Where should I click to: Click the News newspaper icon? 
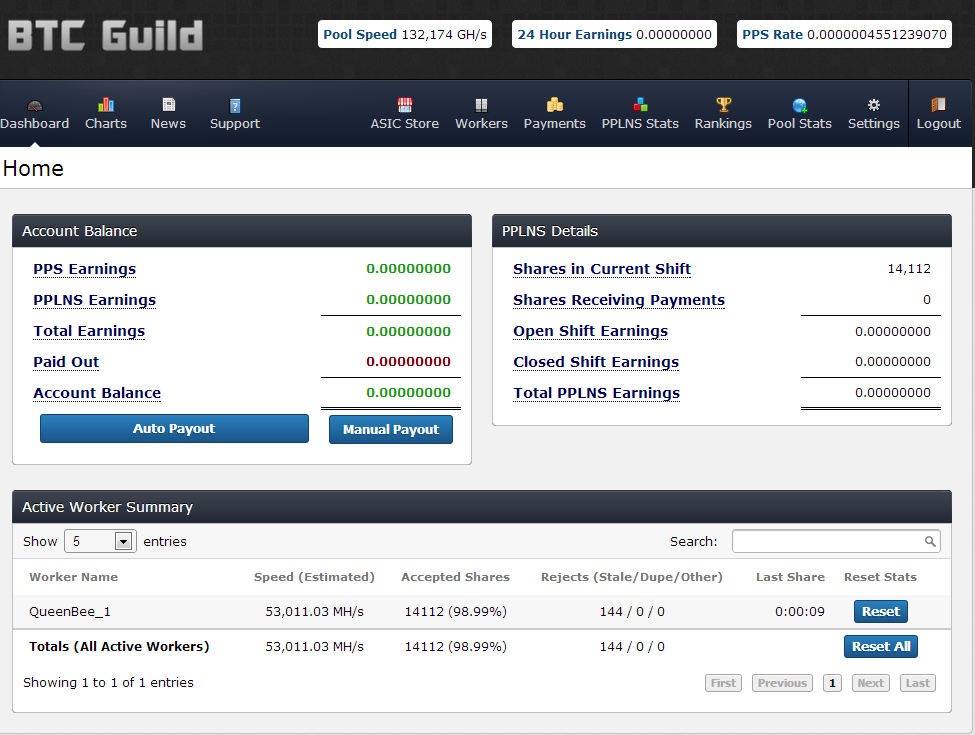[169, 104]
